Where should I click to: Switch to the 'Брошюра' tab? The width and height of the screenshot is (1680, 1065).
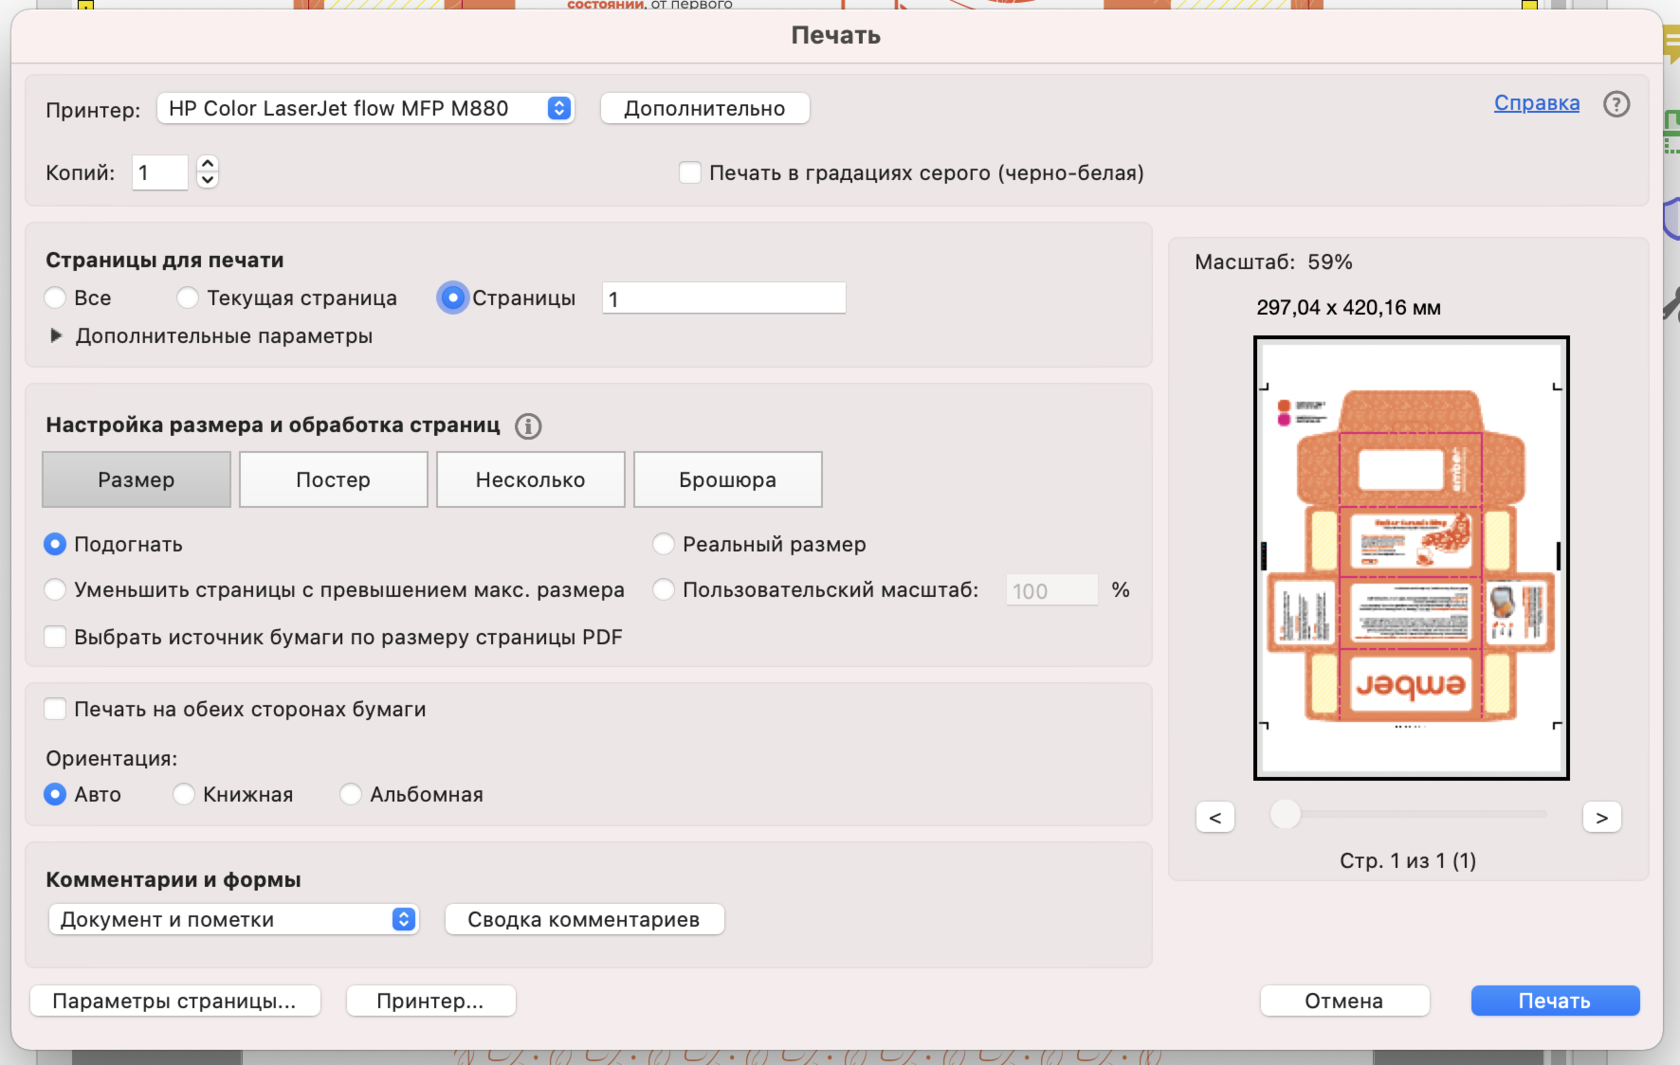727,480
